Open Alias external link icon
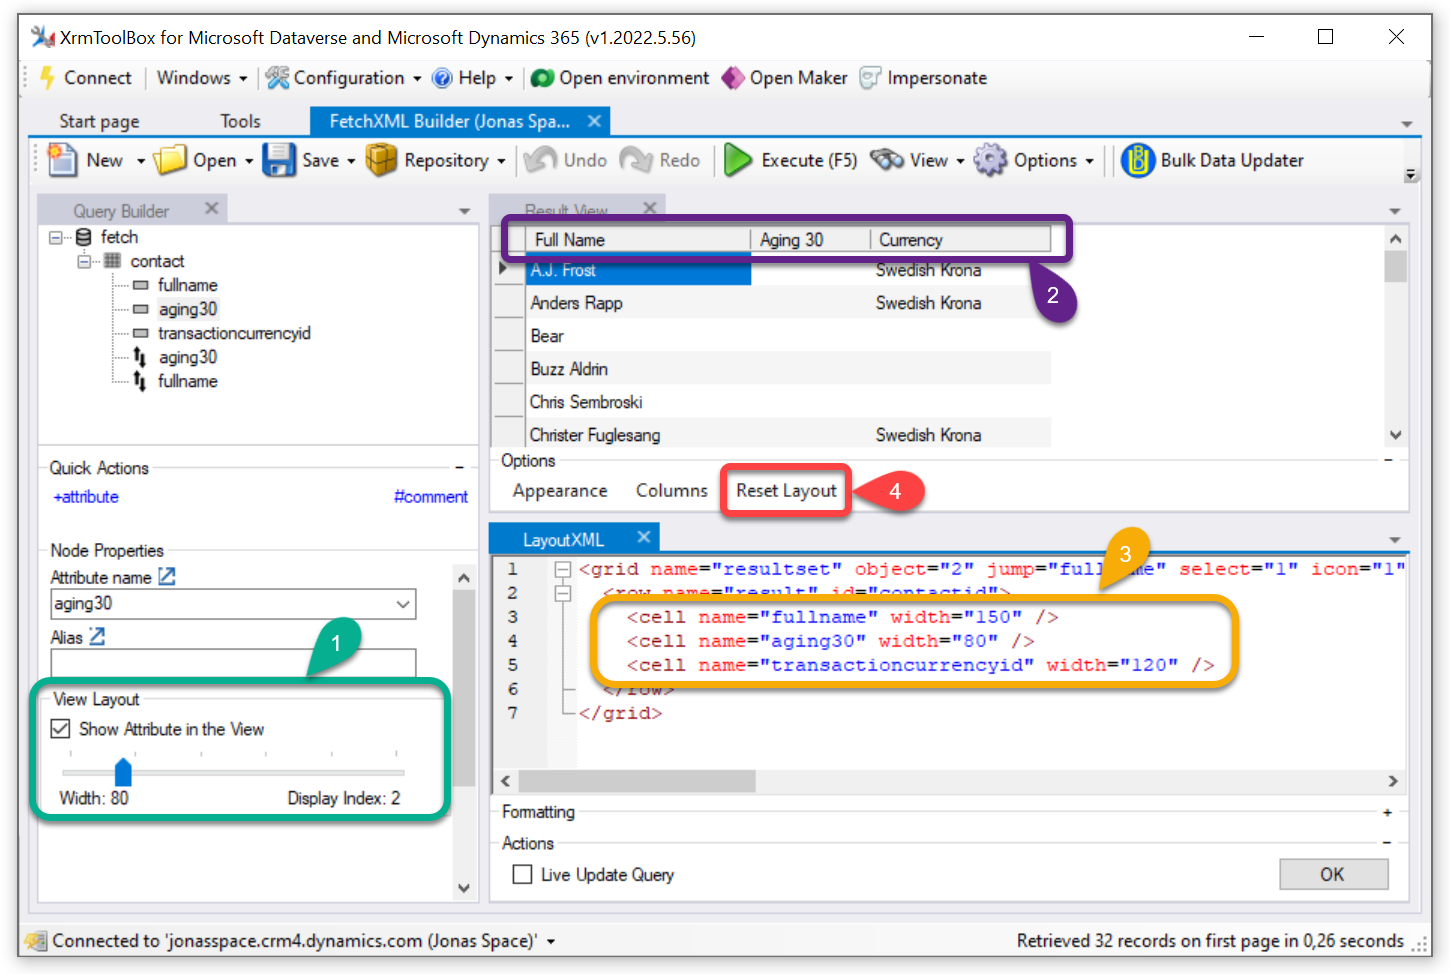Image resolution: width=1450 pixels, height=974 pixels. point(97,636)
